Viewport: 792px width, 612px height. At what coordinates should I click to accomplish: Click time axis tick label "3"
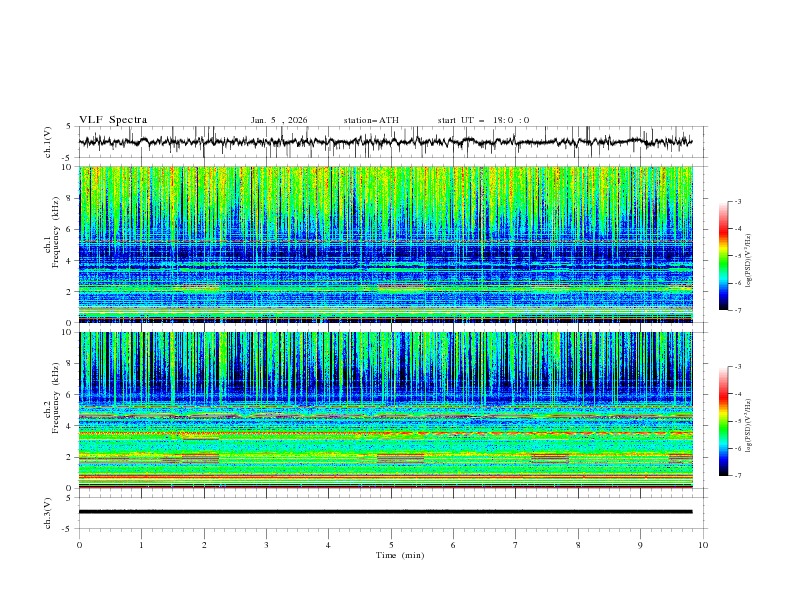(x=266, y=545)
